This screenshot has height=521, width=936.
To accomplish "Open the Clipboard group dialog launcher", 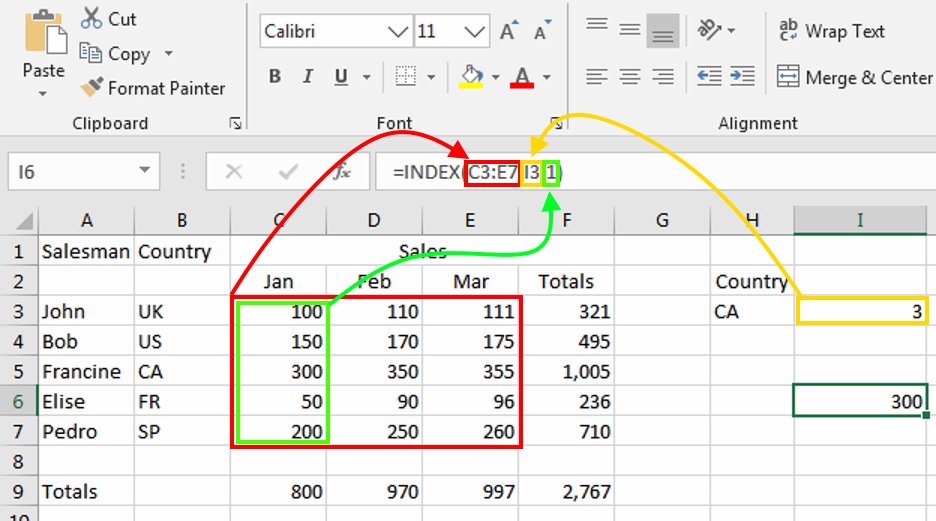I will coord(235,123).
